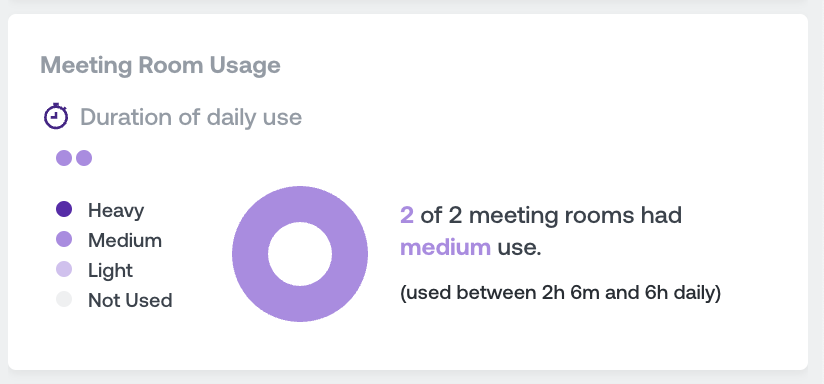Toggle Medium legend label
The height and width of the screenshot is (384, 824).
click(x=125, y=240)
